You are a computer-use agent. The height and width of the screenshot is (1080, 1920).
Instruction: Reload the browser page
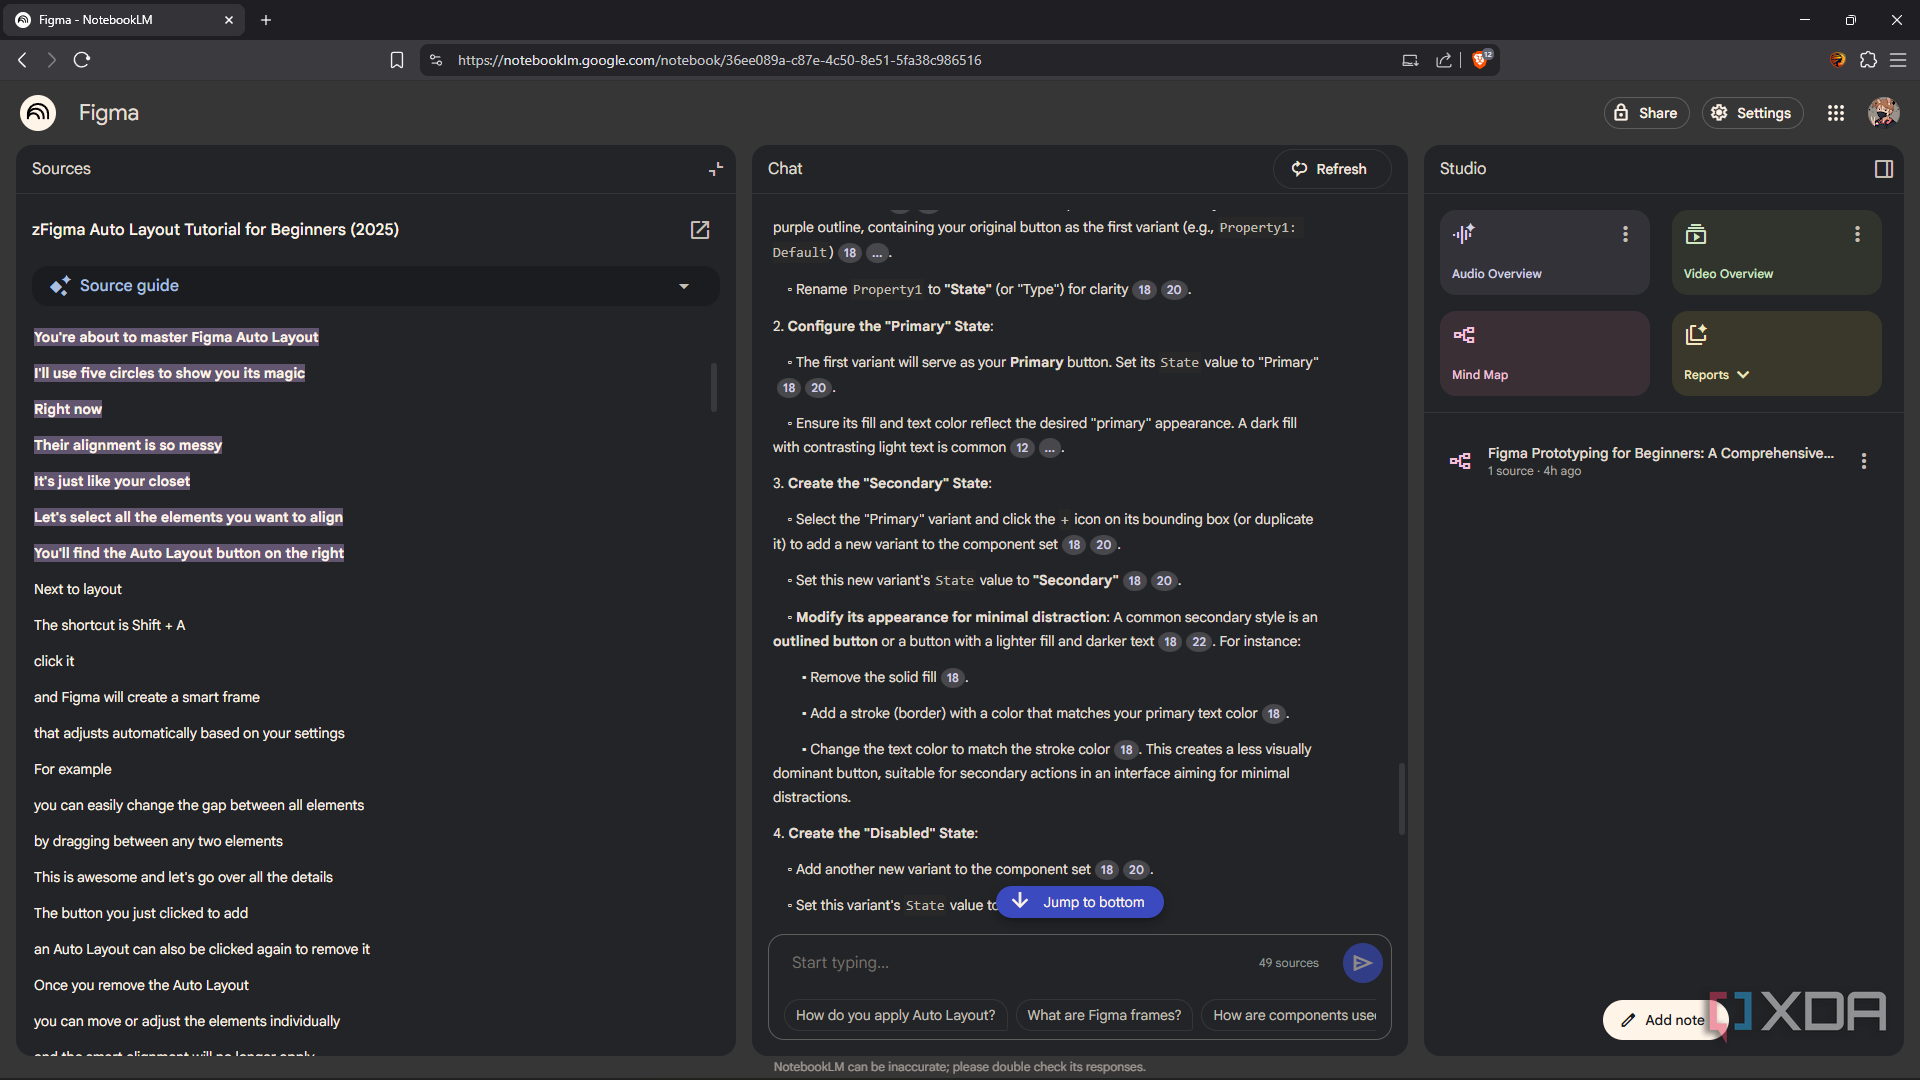click(x=82, y=60)
